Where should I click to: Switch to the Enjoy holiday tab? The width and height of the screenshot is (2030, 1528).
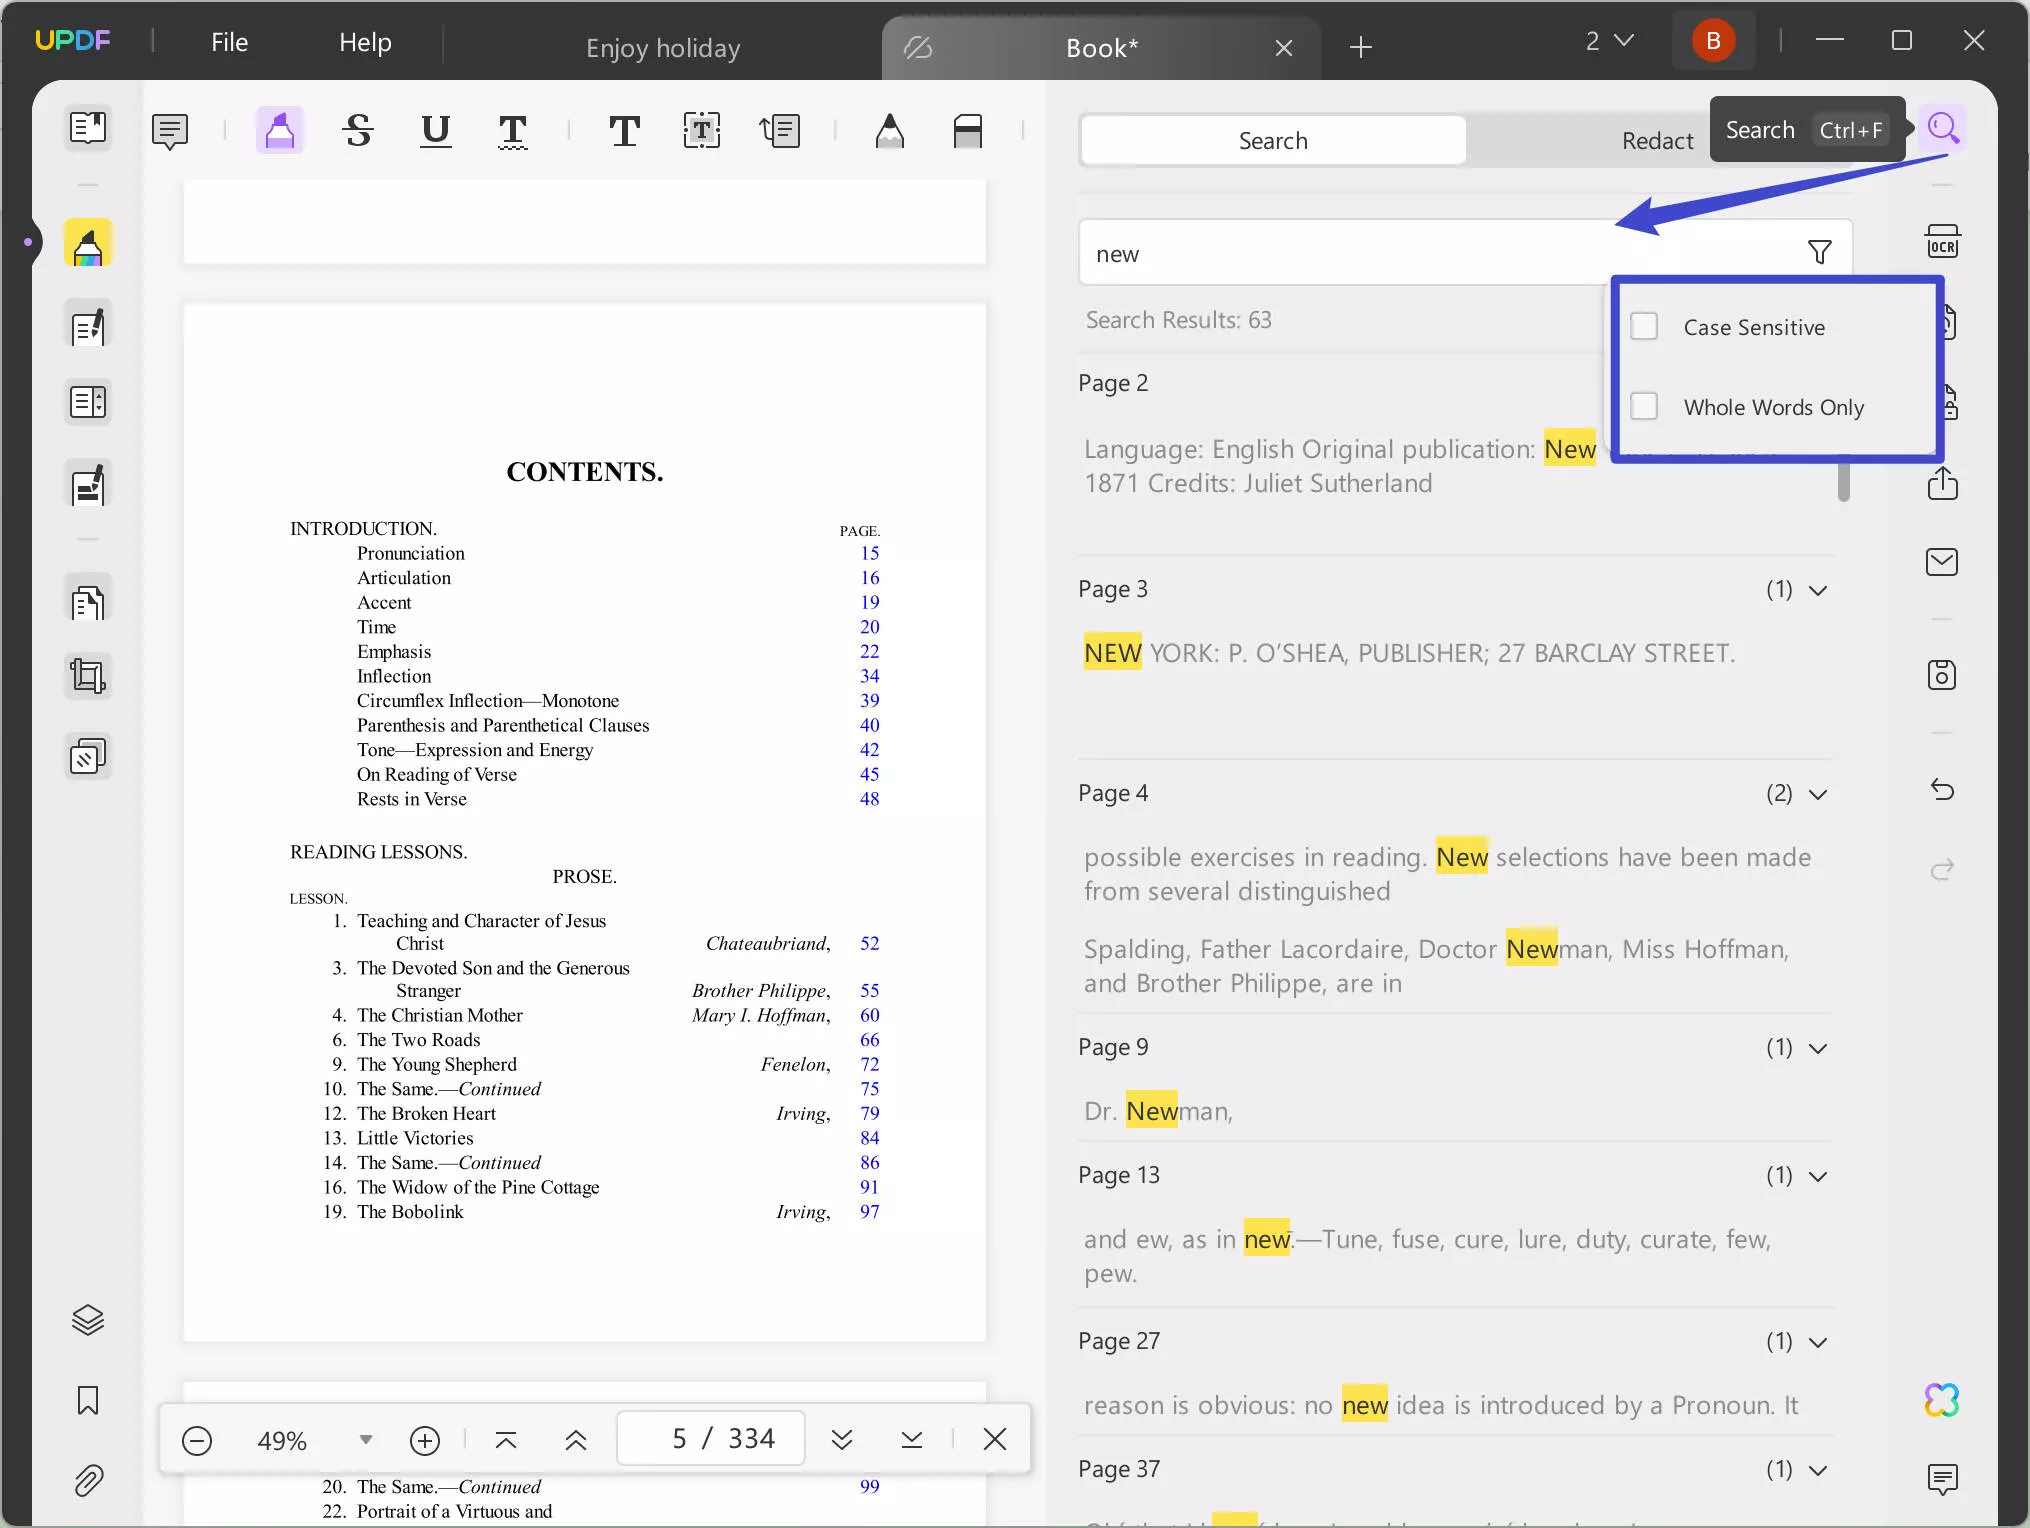click(x=663, y=48)
